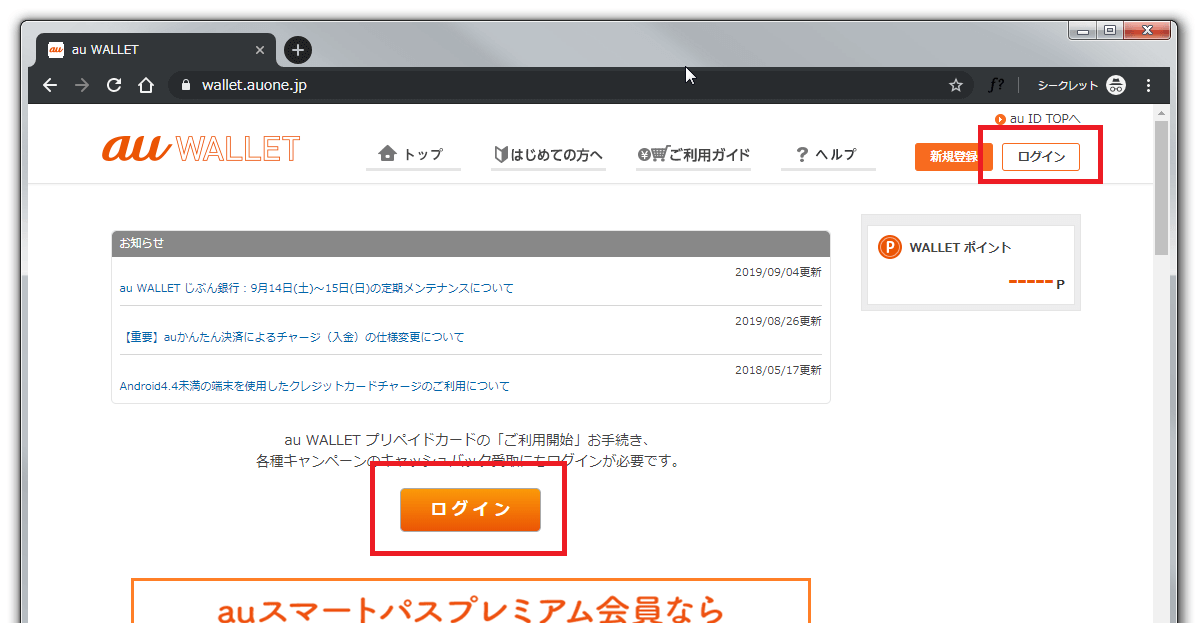This screenshot has height=623, width=1198.
Task: Open the ご利用ガイド navigation item
Action: [694, 154]
